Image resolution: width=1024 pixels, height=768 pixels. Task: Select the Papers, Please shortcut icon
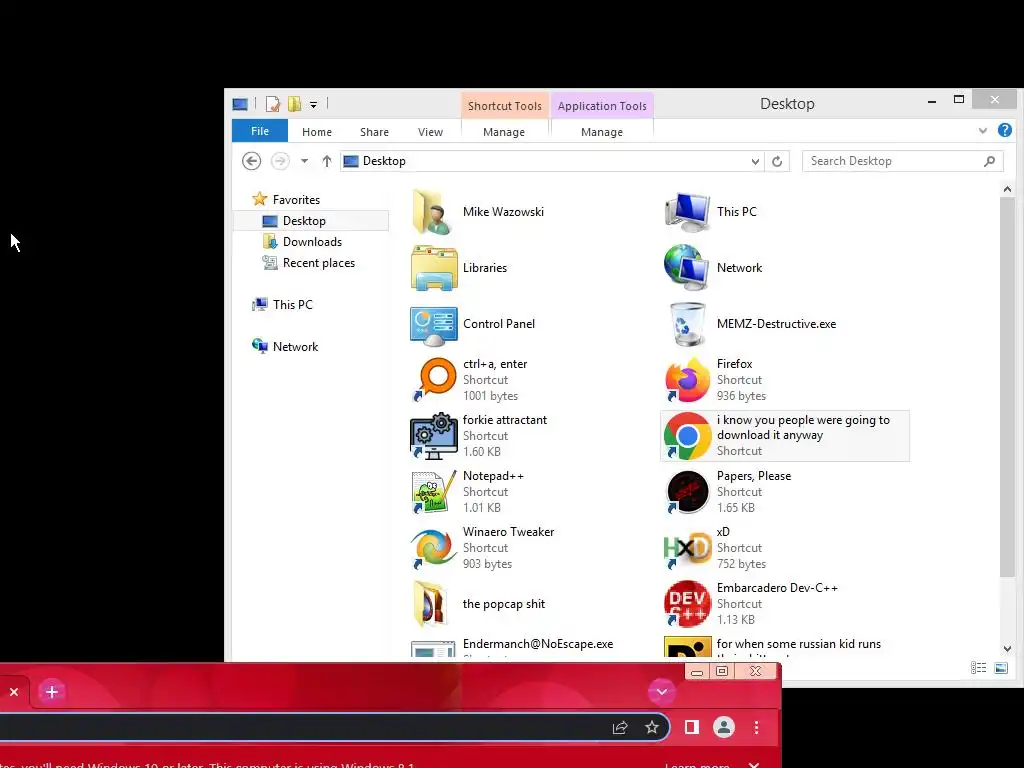pos(687,492)
